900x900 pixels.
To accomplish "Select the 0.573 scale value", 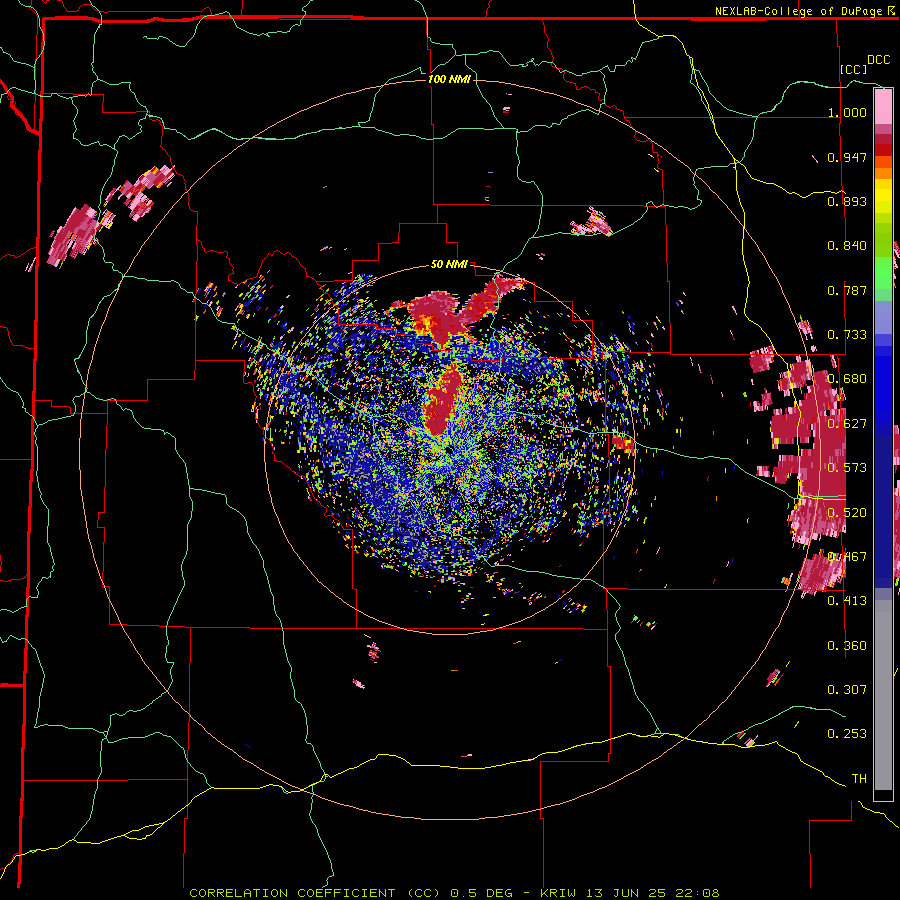I will [847, 468].
